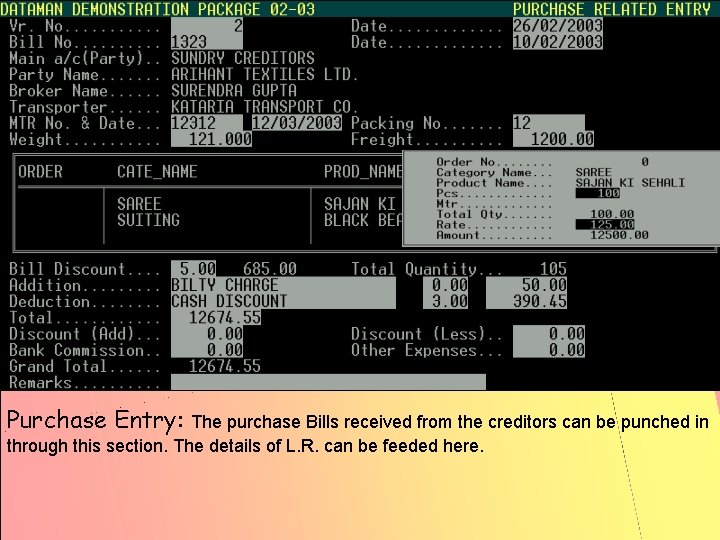Click the Total field 12674.55
The image size is (720, 540).
(x=216, y=318)
